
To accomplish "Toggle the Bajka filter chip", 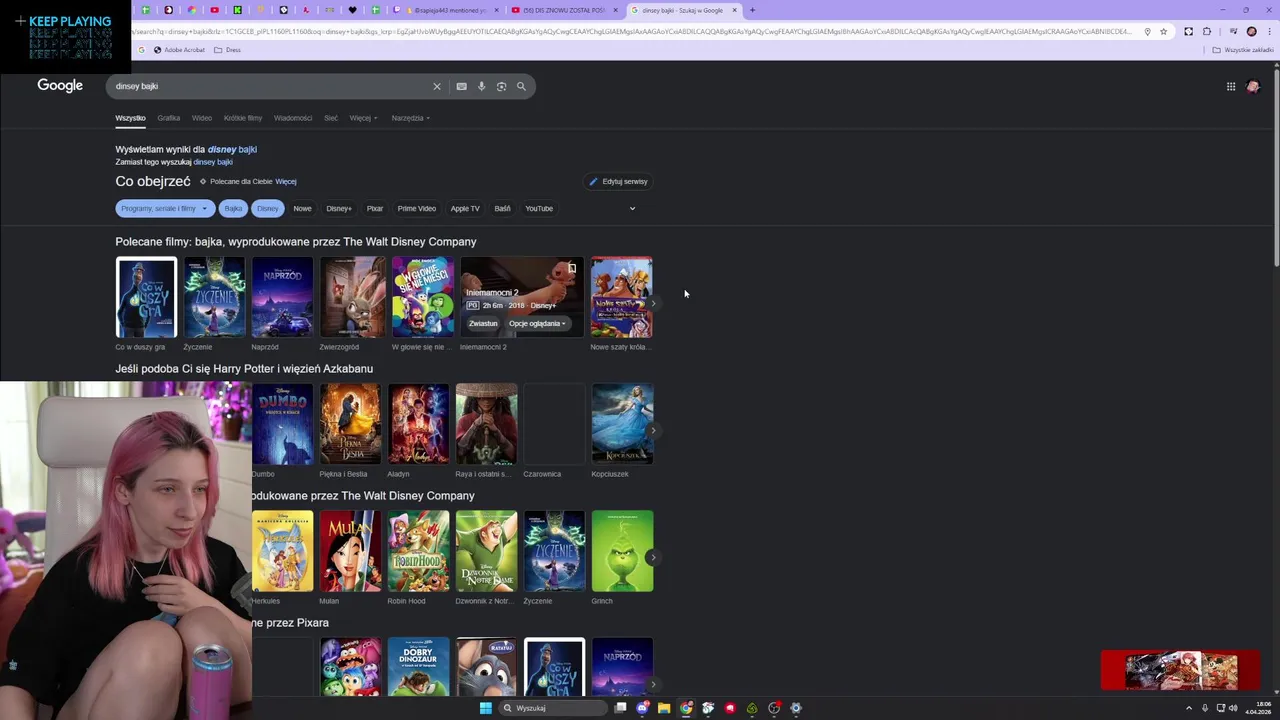I will tap(233, 208).
